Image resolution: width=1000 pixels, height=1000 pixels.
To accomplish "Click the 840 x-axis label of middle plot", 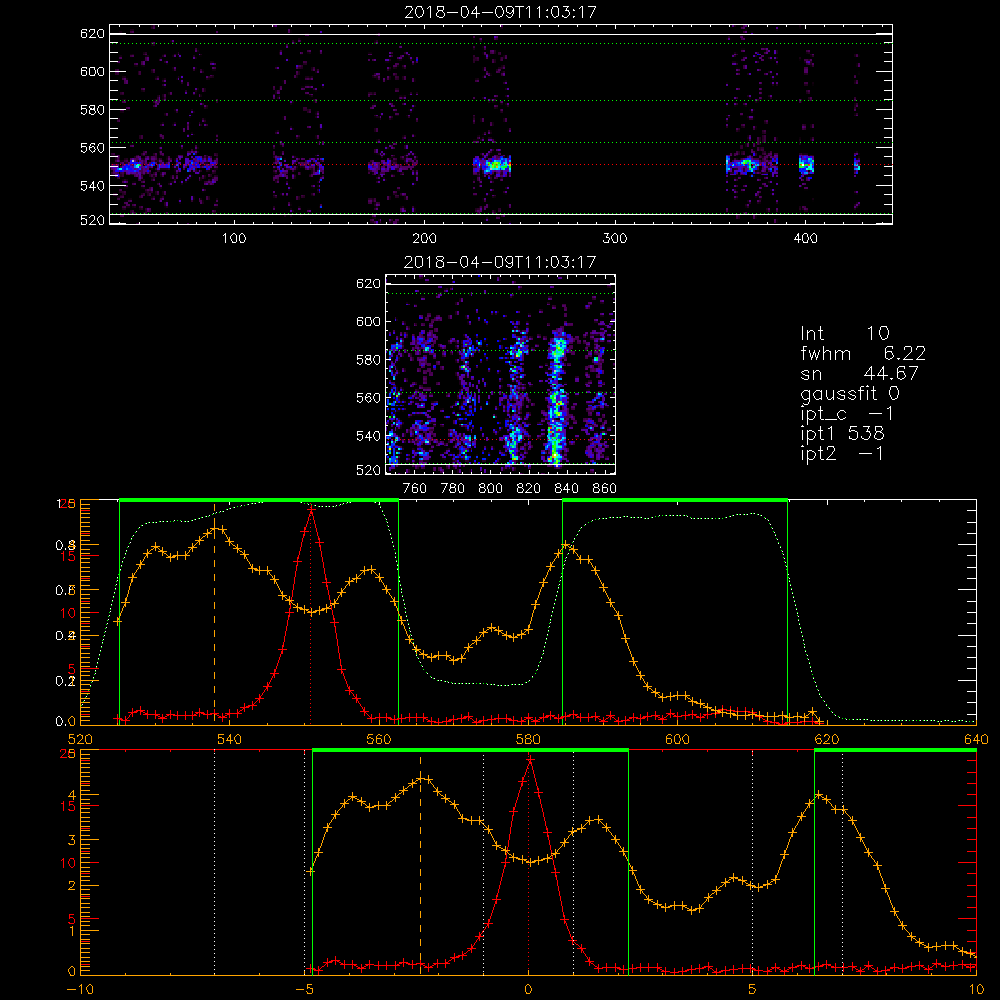I will point(566,489).
